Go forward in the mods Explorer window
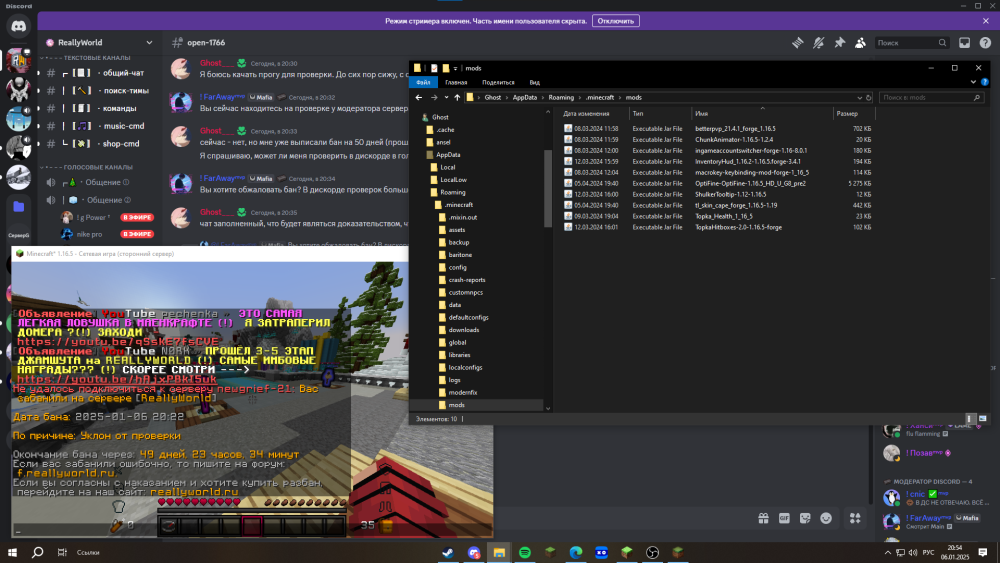 coord(434,98)
